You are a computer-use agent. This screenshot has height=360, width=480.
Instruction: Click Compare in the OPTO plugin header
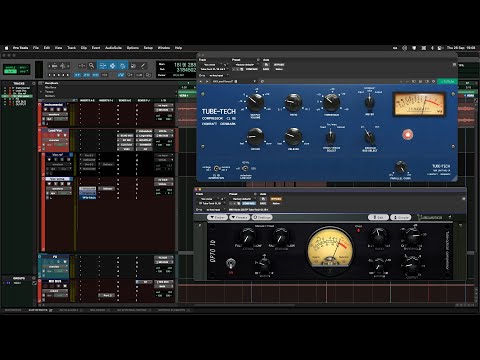pos(249,203)
